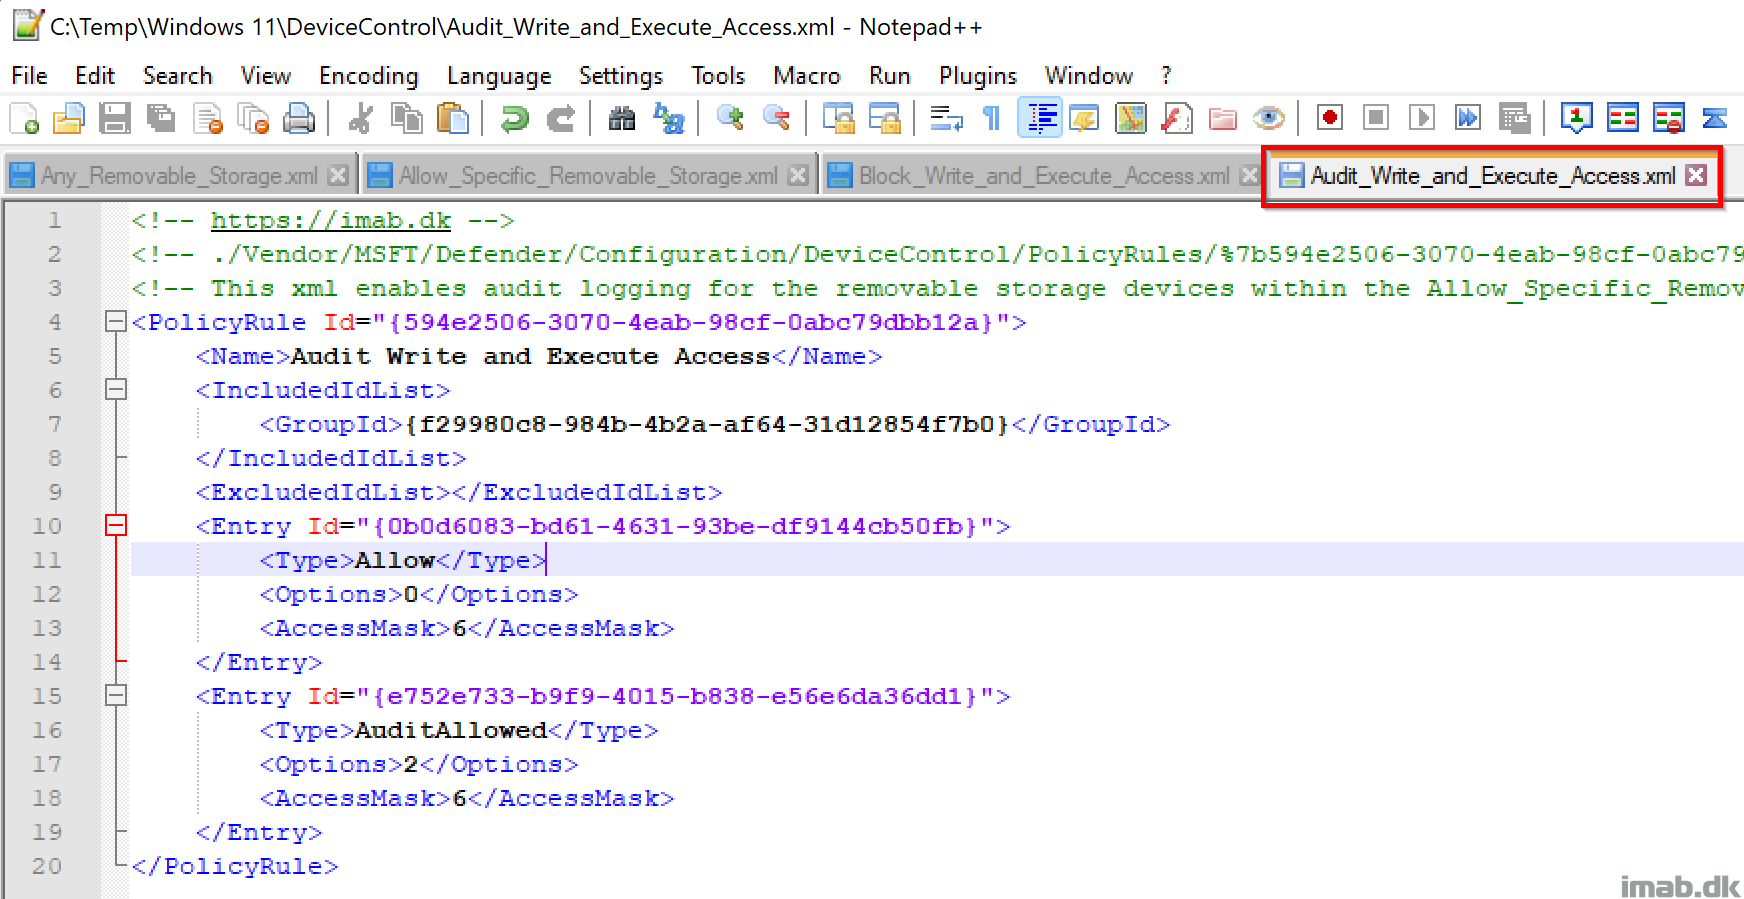
Task: Click Run macro multiple times icon
Action: (x=1468, y=118)
